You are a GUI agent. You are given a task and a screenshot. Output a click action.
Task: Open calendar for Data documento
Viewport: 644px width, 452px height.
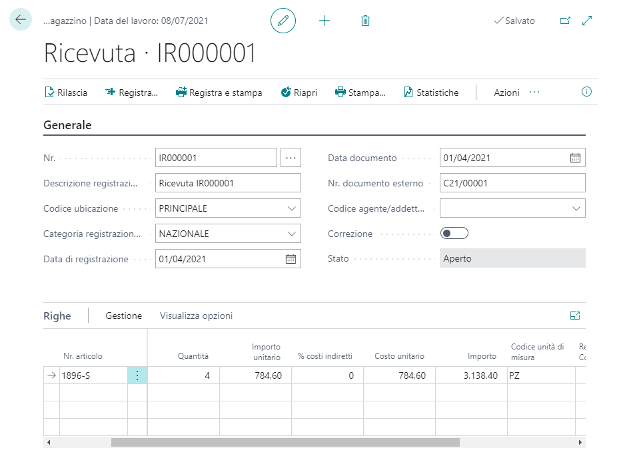[x=575, y=158]
